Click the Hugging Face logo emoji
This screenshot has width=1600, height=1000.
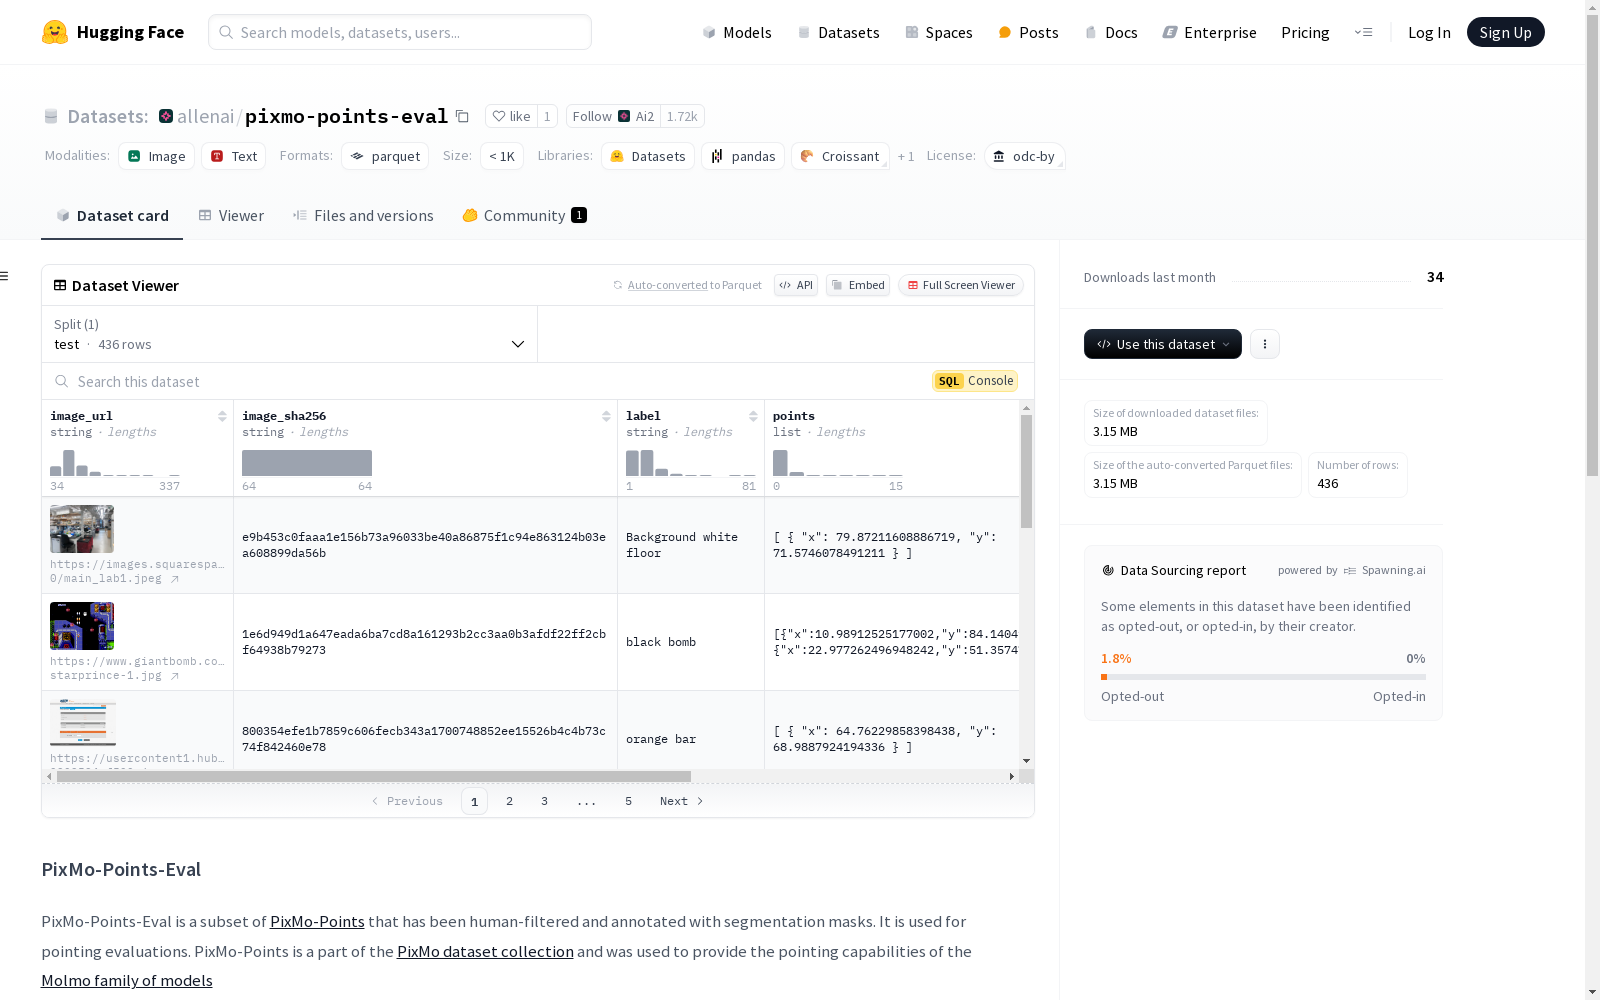pos(55,32)
